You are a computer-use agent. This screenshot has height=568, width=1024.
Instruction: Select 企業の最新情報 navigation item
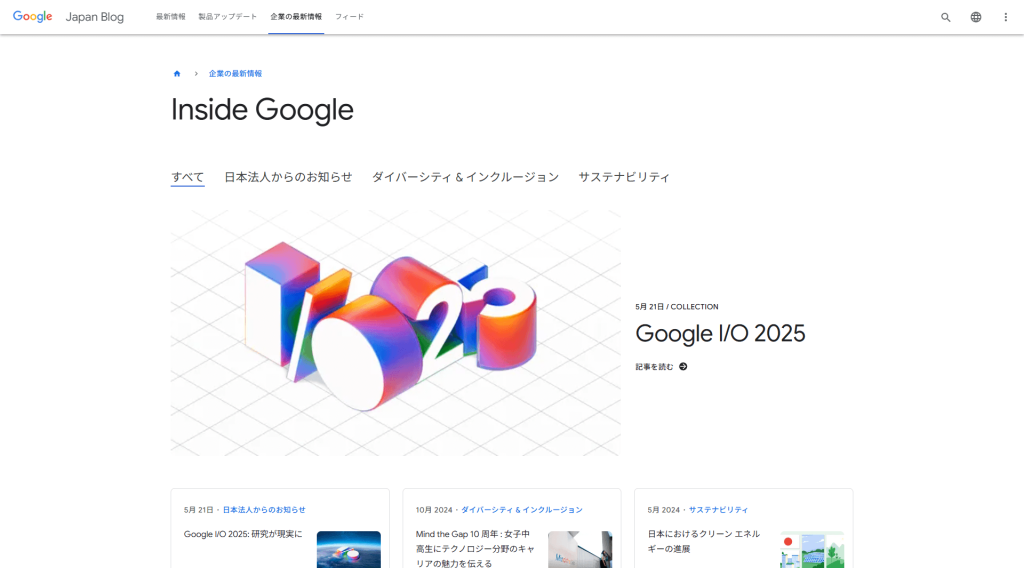pyautogui.click(x=296, y=17)
